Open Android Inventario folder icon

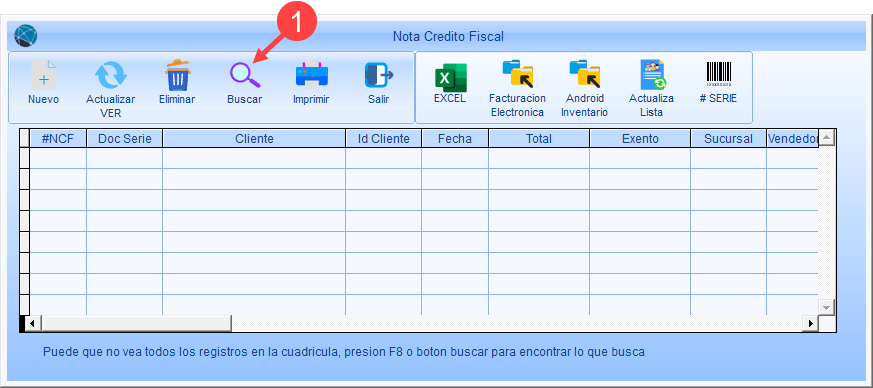tap(585, 74)
